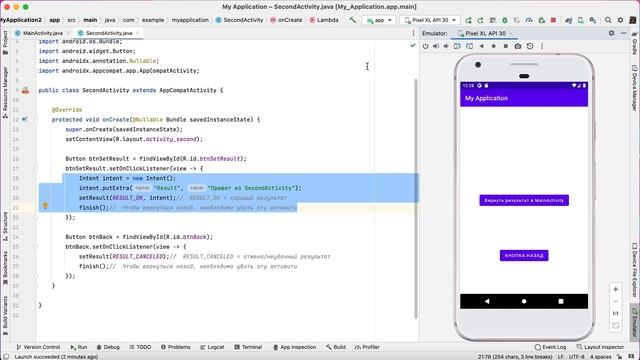Image resolution: width=640 pixels, height=360 pixels.
Task: Toggle the Gradle tool window
Action: click(x=635, y=43)
